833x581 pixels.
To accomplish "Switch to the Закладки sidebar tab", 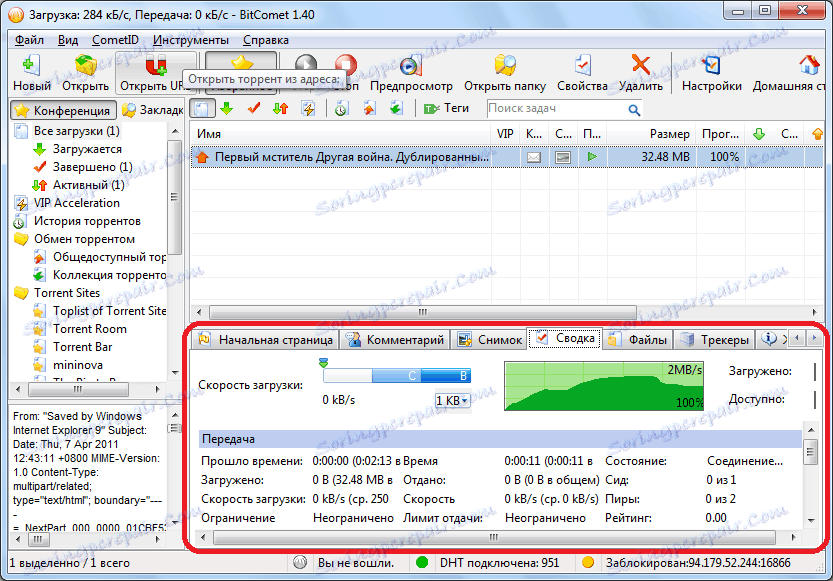I will 152,110.
